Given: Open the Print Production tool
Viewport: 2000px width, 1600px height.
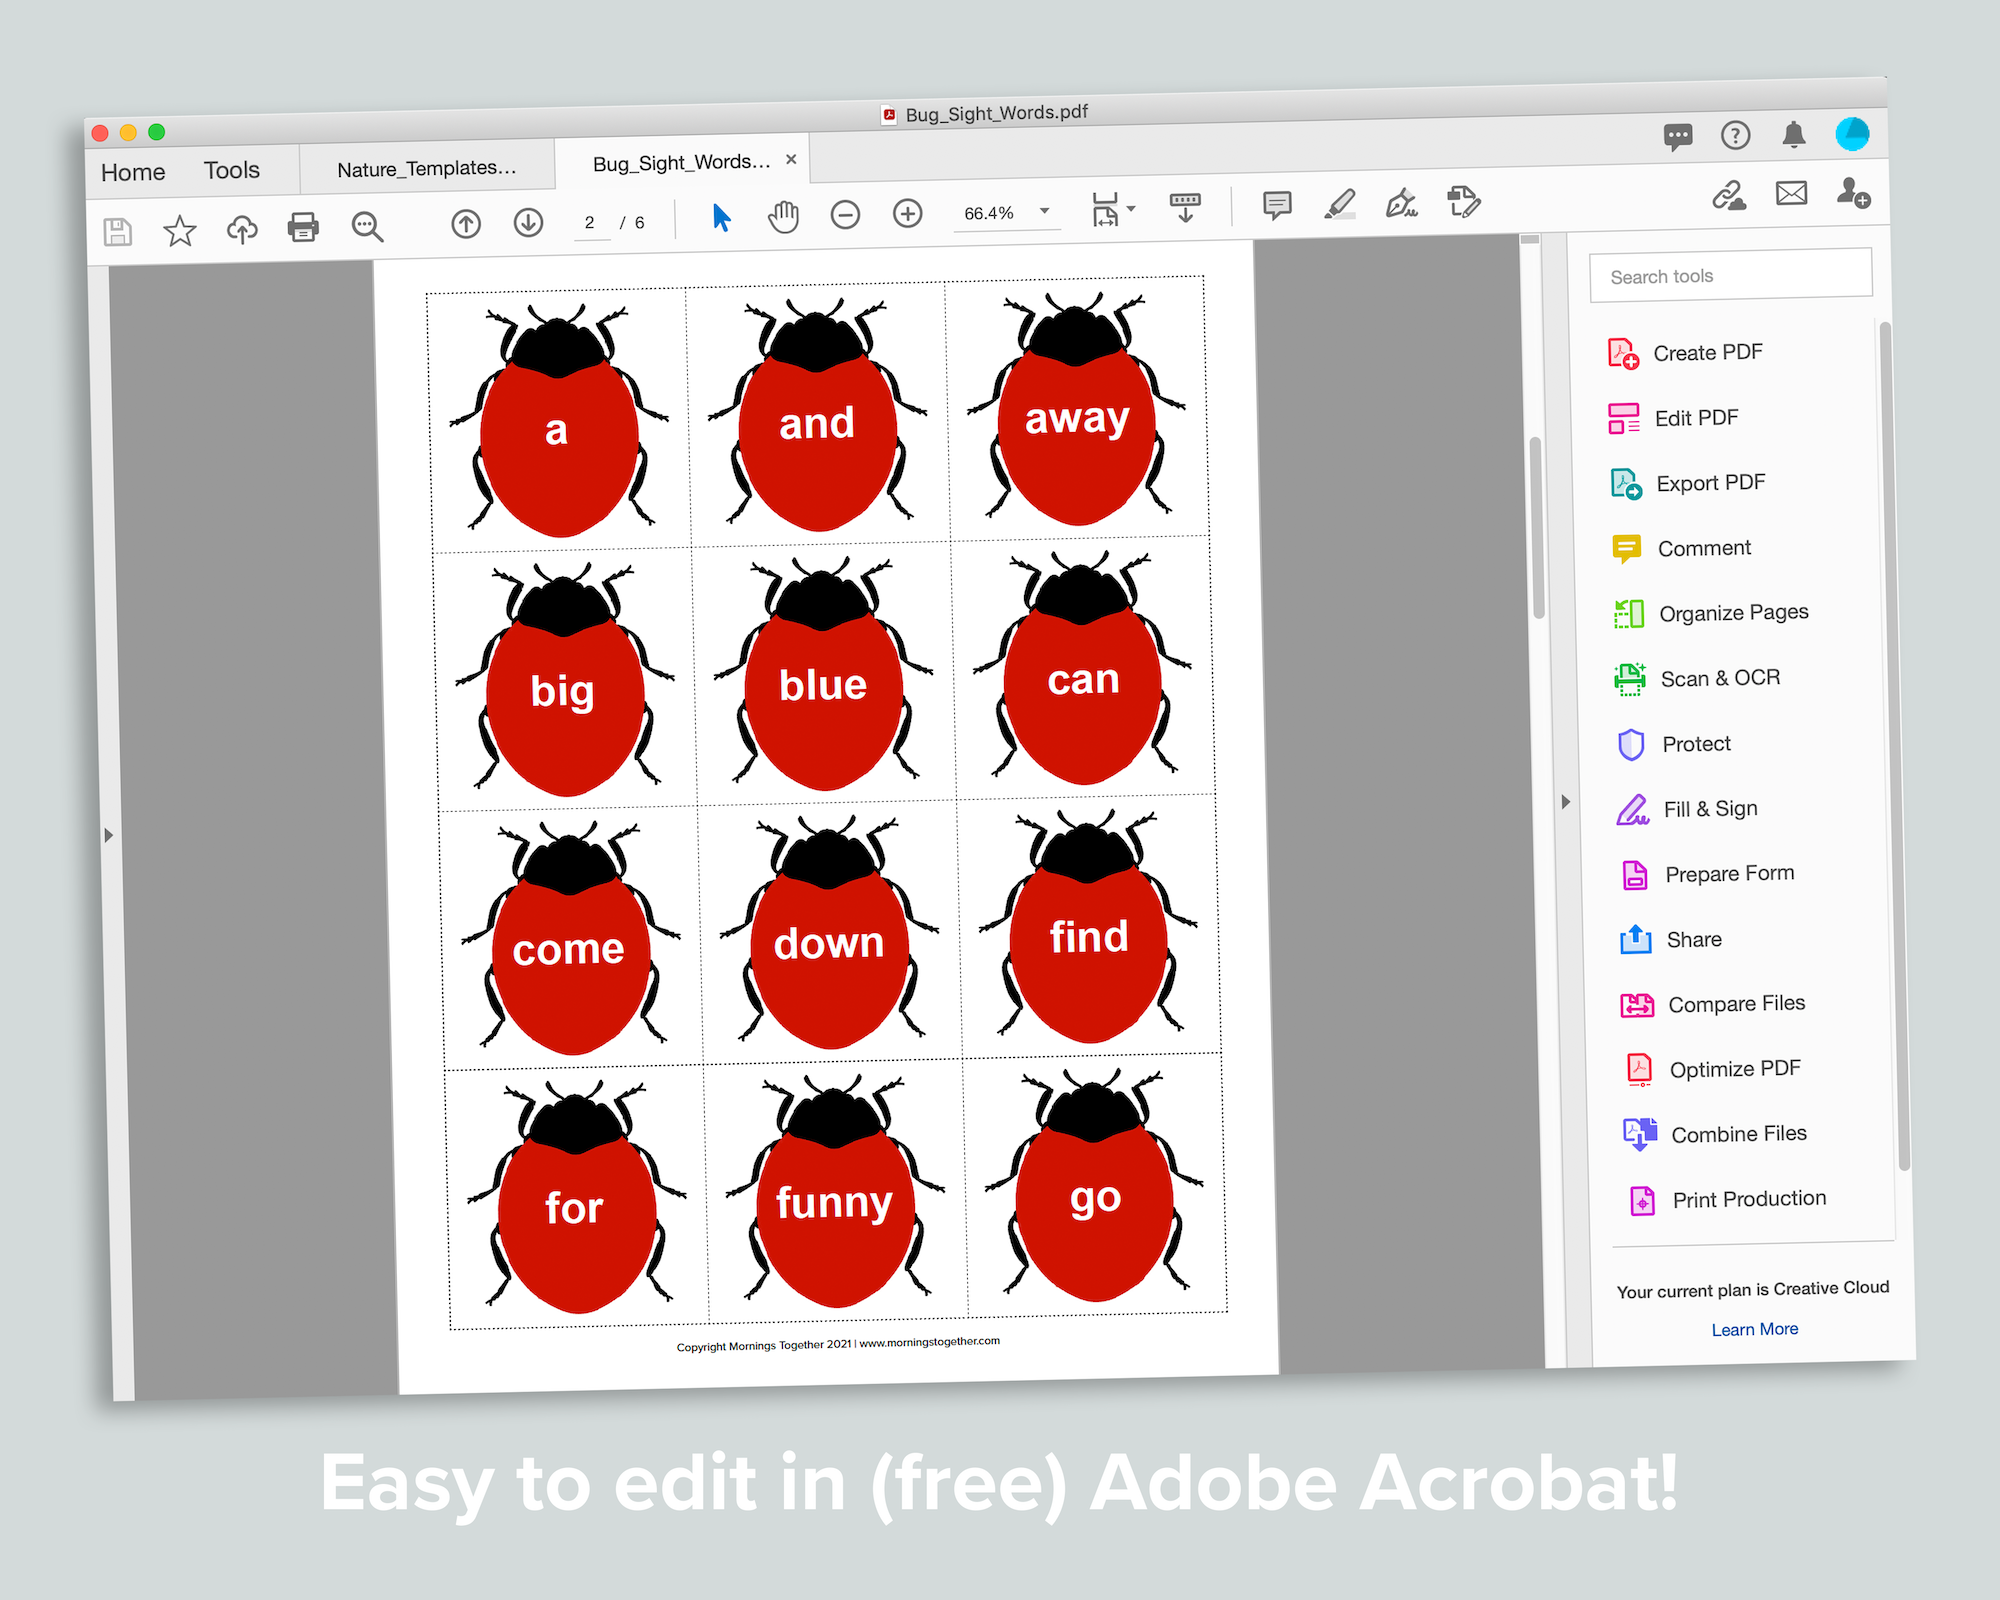Looking at the screenshot, I should 1727,1199.
